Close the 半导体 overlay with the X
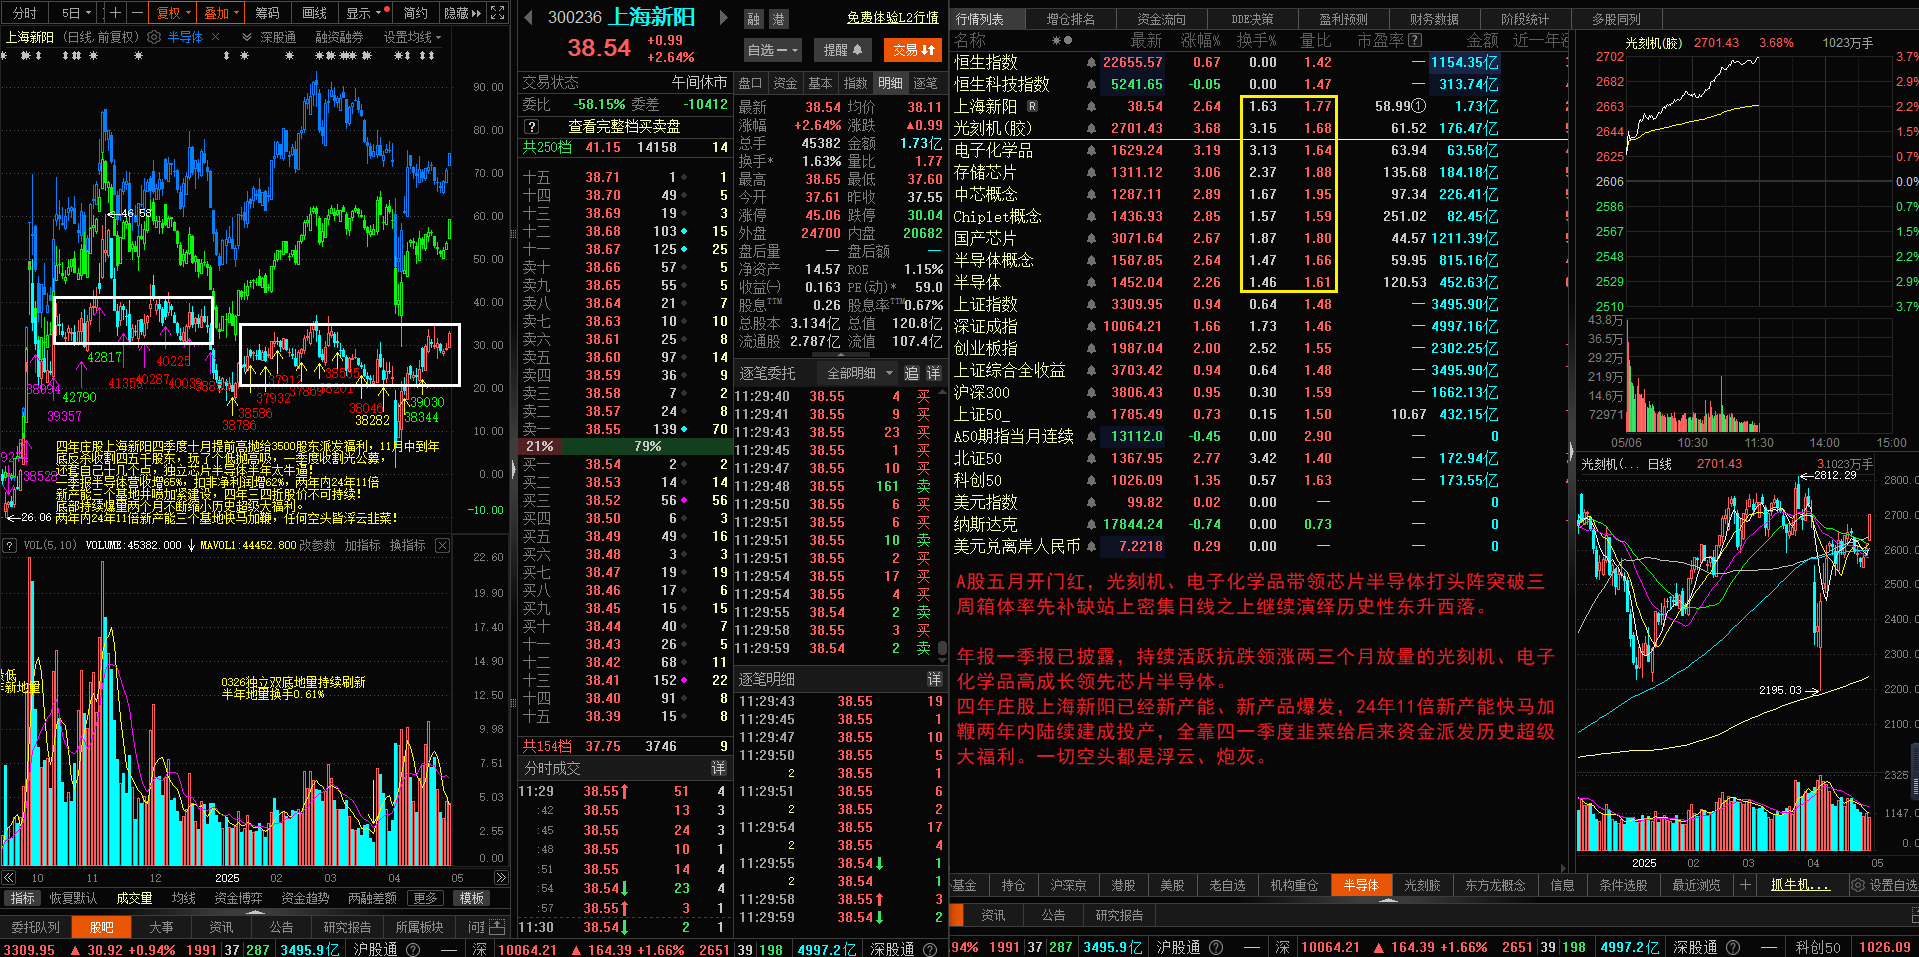 click(x=216, y=37)
